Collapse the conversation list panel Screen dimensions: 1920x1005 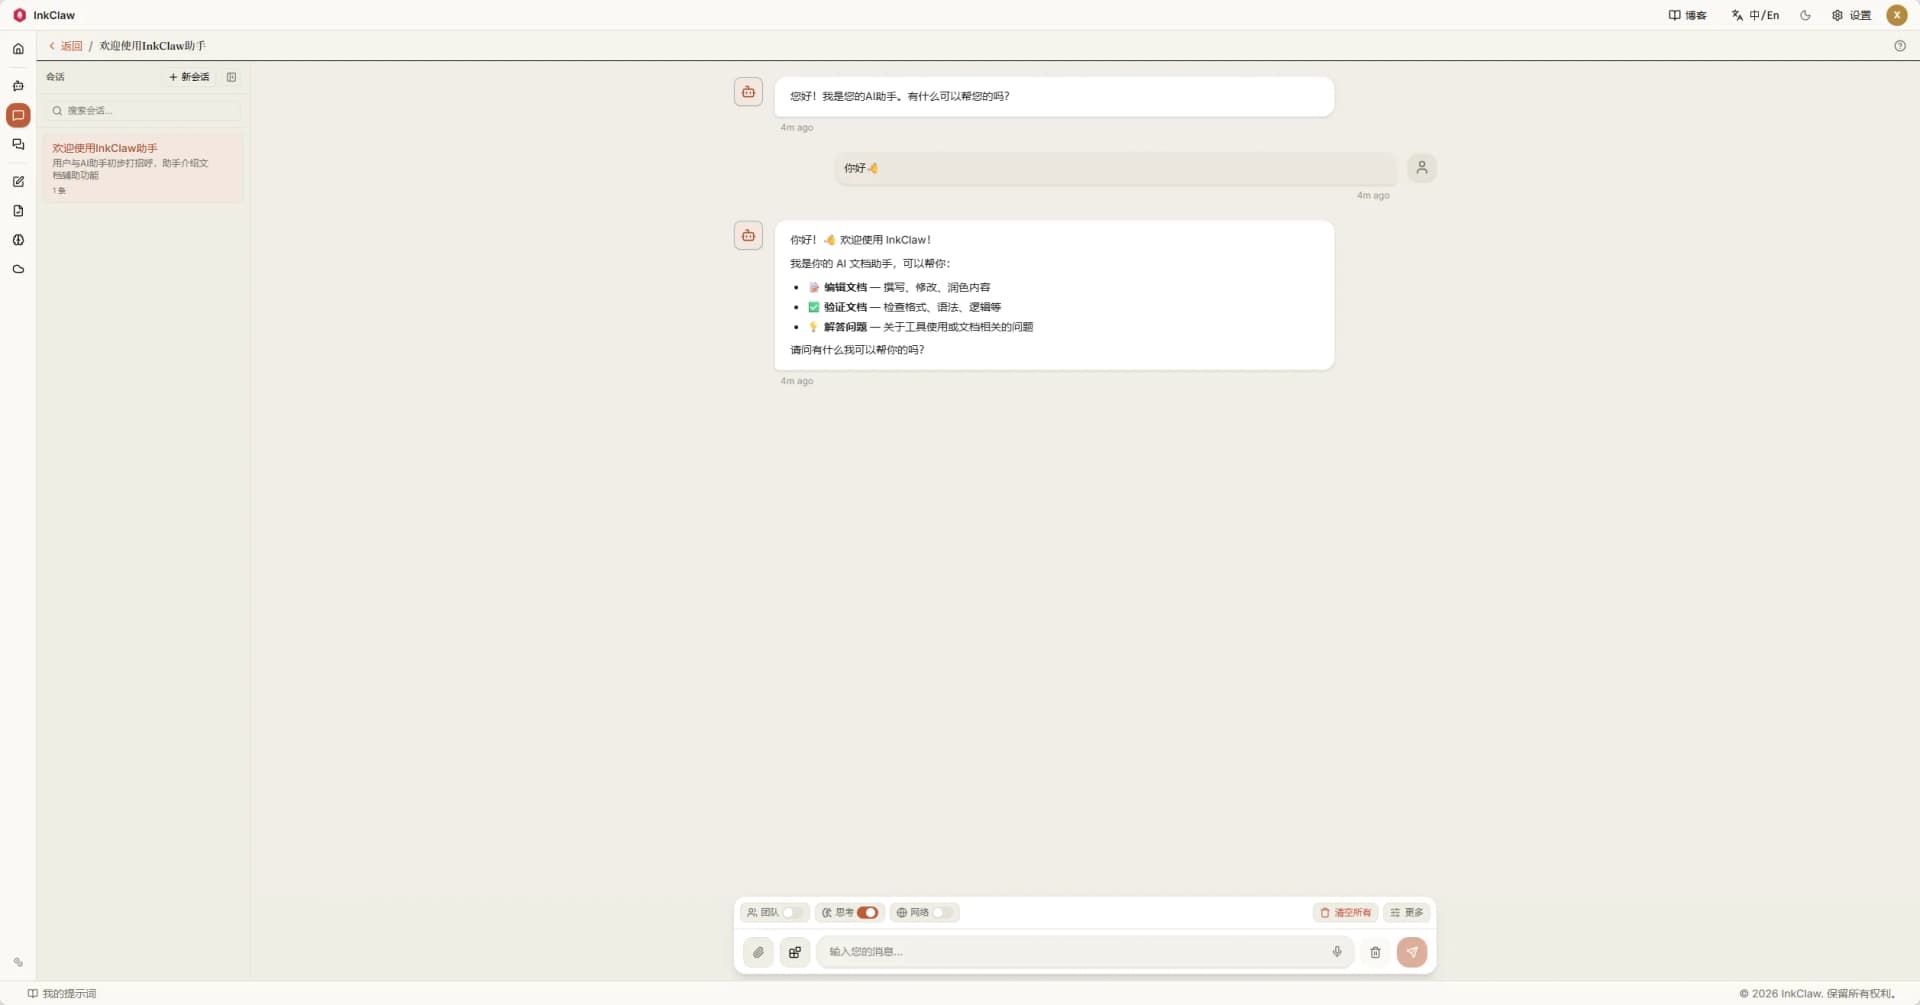[231, 77]
